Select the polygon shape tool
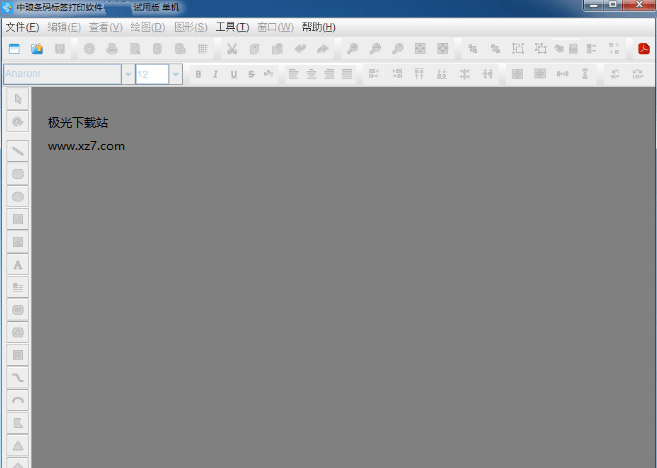 (x=18, y=423)
